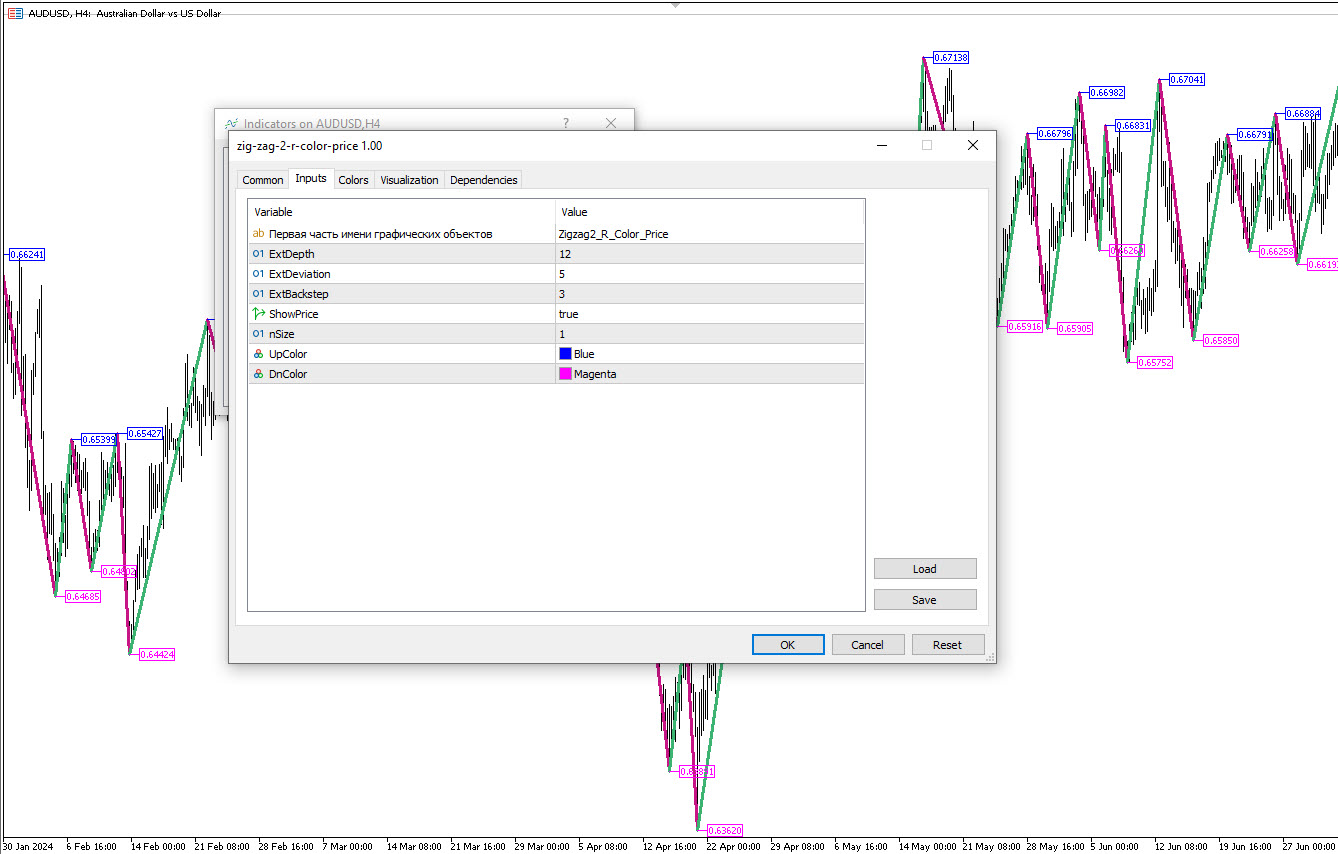Click the 0.64685 price label on chart
This screenshot has height=854, width=1338.
(x=83, y=596)
